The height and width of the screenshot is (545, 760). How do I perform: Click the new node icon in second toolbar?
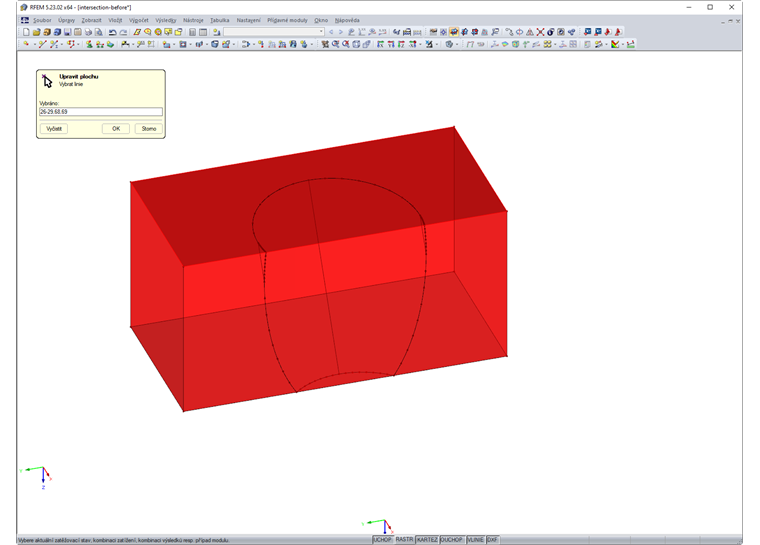[26, 44]
